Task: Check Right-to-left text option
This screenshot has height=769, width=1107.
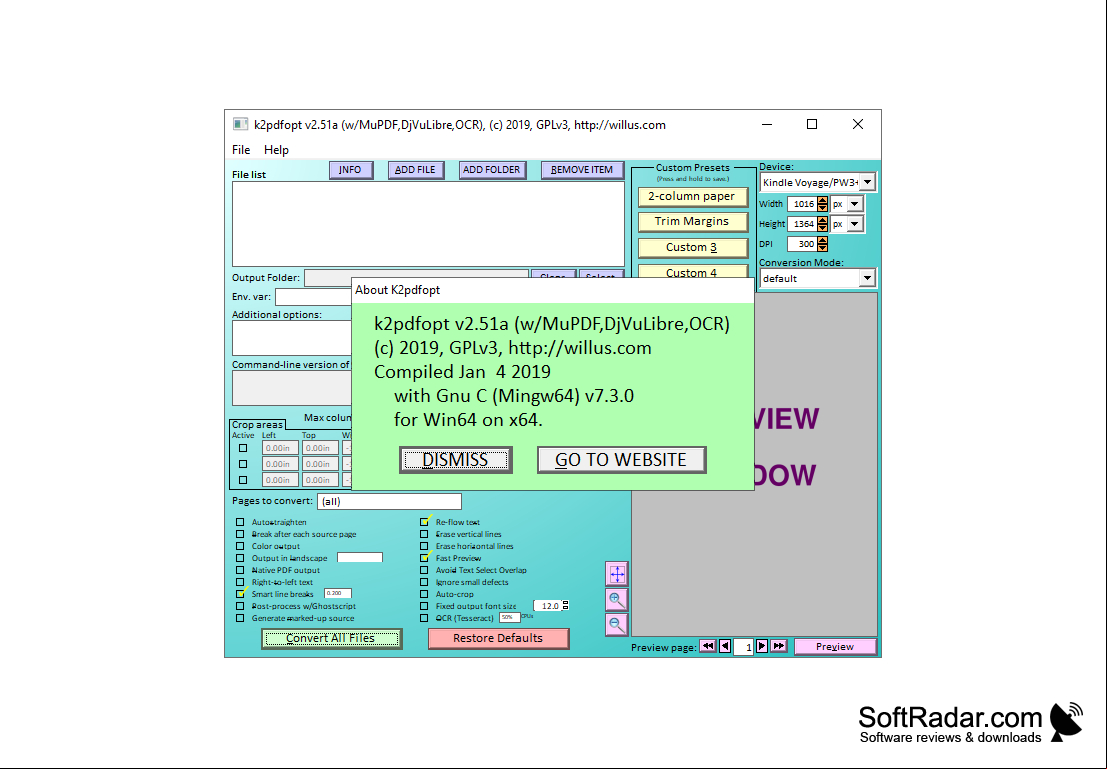Action: click(240, 583)
